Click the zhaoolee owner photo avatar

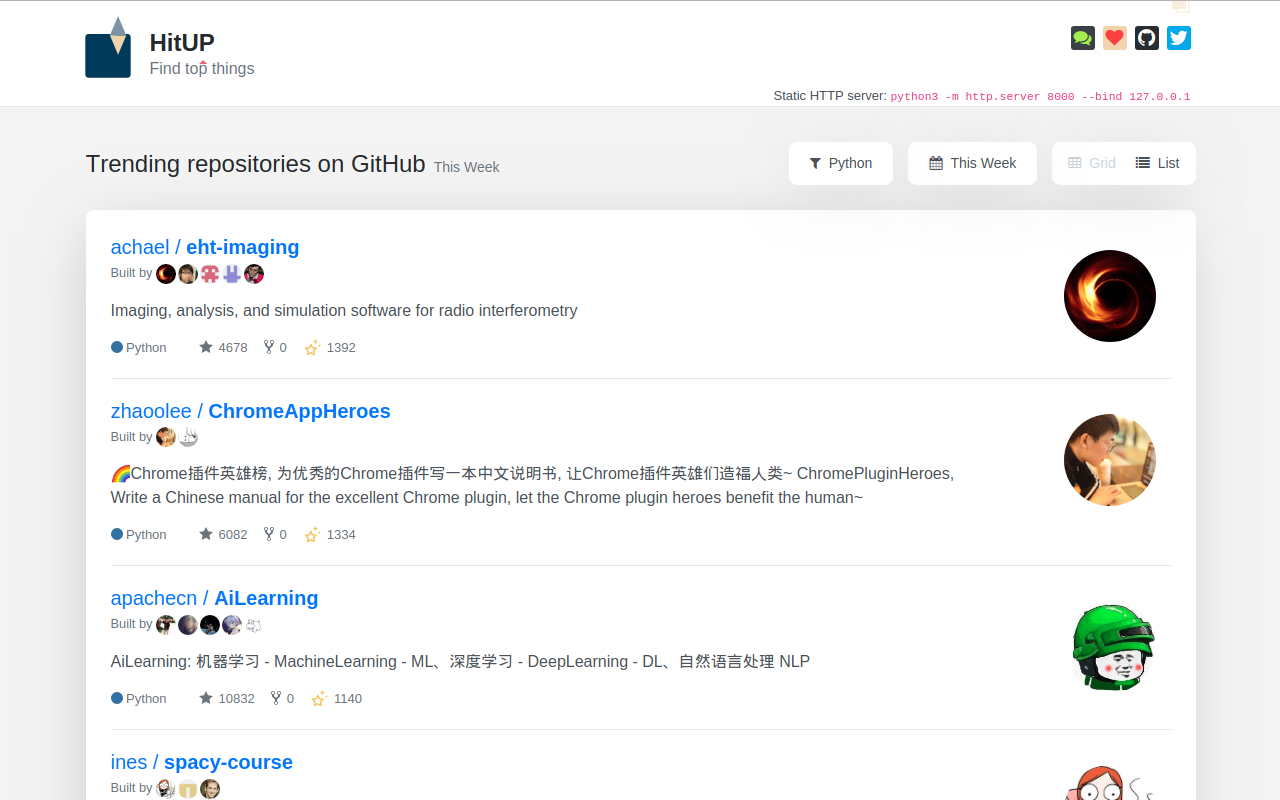[1110, 460]
